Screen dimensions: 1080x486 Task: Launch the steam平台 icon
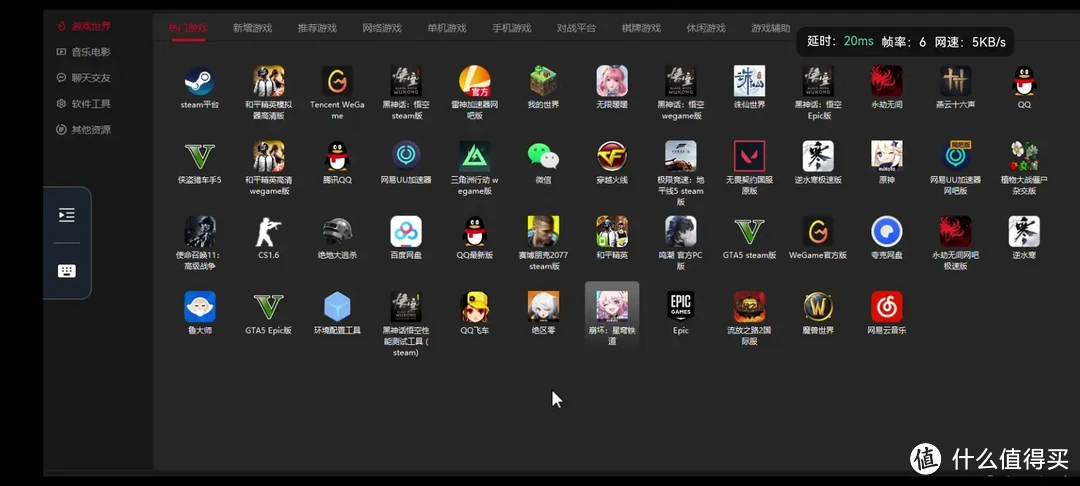[x=200, y=81]
